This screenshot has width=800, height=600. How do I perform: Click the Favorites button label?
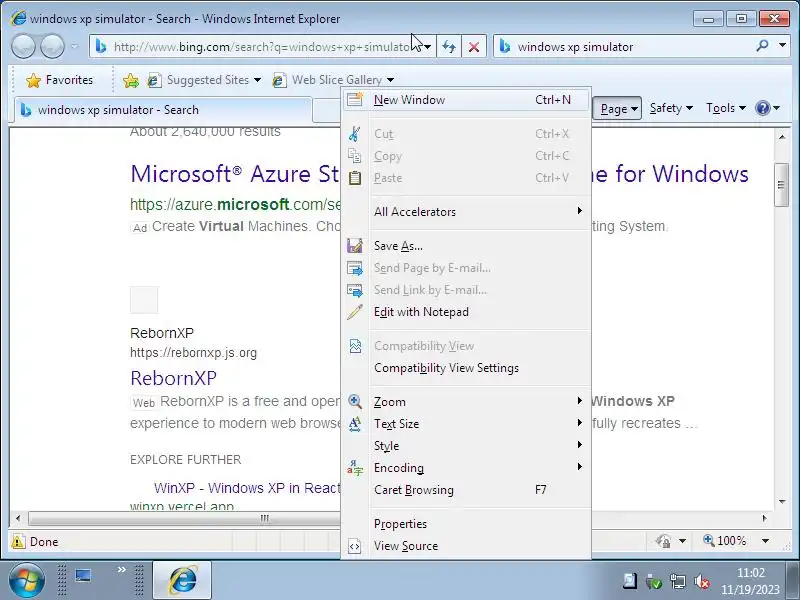tap(69, 80)
